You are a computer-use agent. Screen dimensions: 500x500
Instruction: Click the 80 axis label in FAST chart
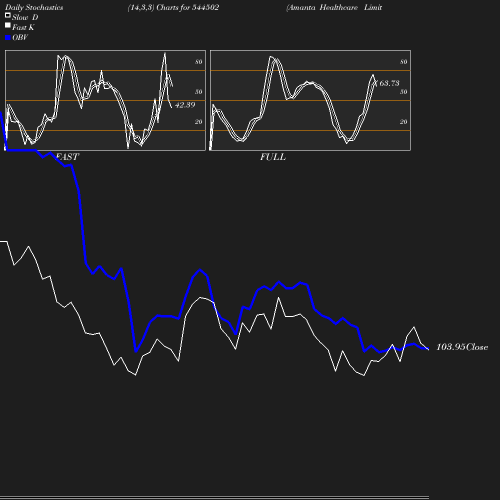[x=199, y=62]
